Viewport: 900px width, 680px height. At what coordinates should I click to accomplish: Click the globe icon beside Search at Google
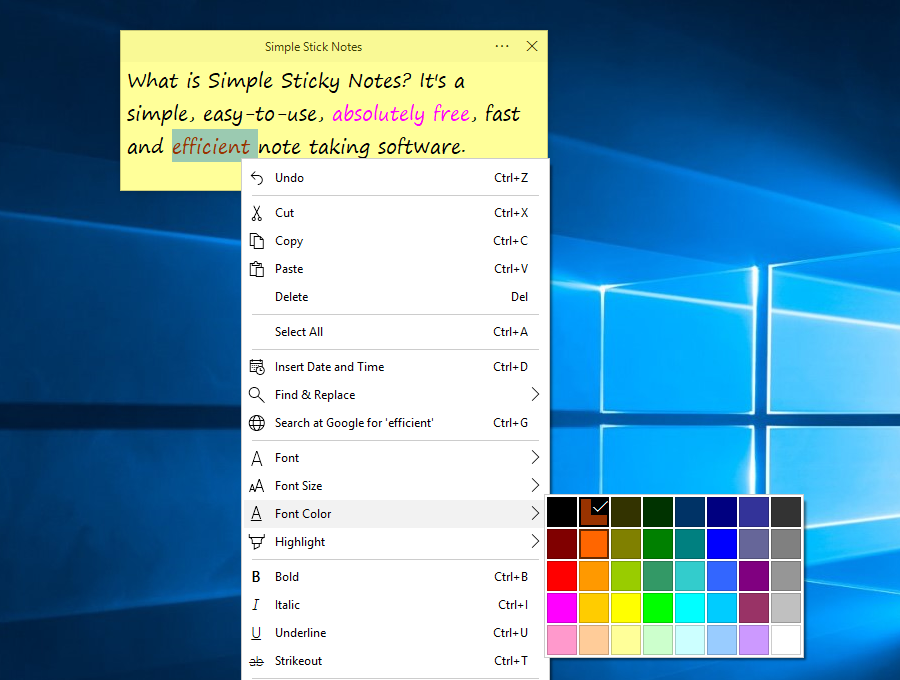pyautogui.click(x=258, y=422)
